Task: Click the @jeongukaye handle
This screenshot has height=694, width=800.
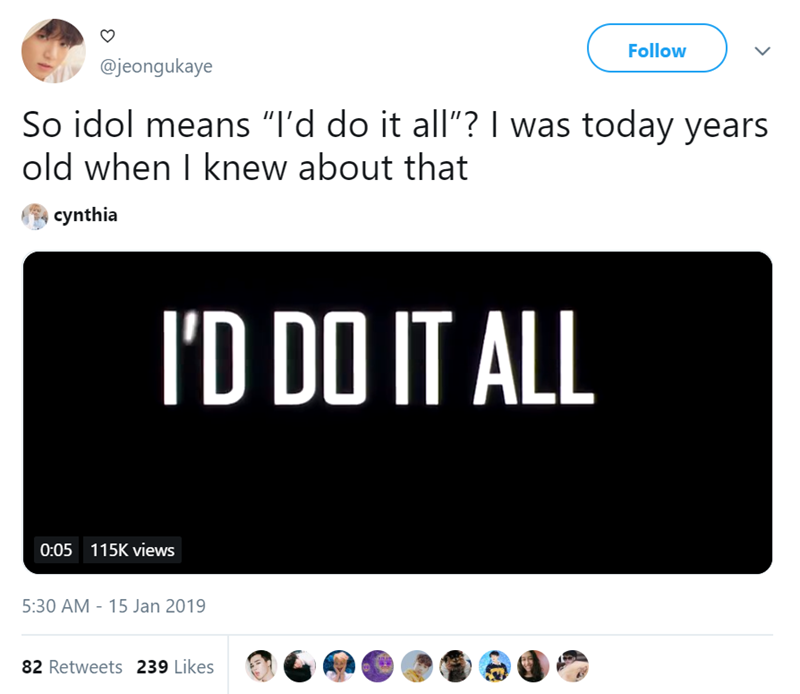Action: tap(156, 66)
